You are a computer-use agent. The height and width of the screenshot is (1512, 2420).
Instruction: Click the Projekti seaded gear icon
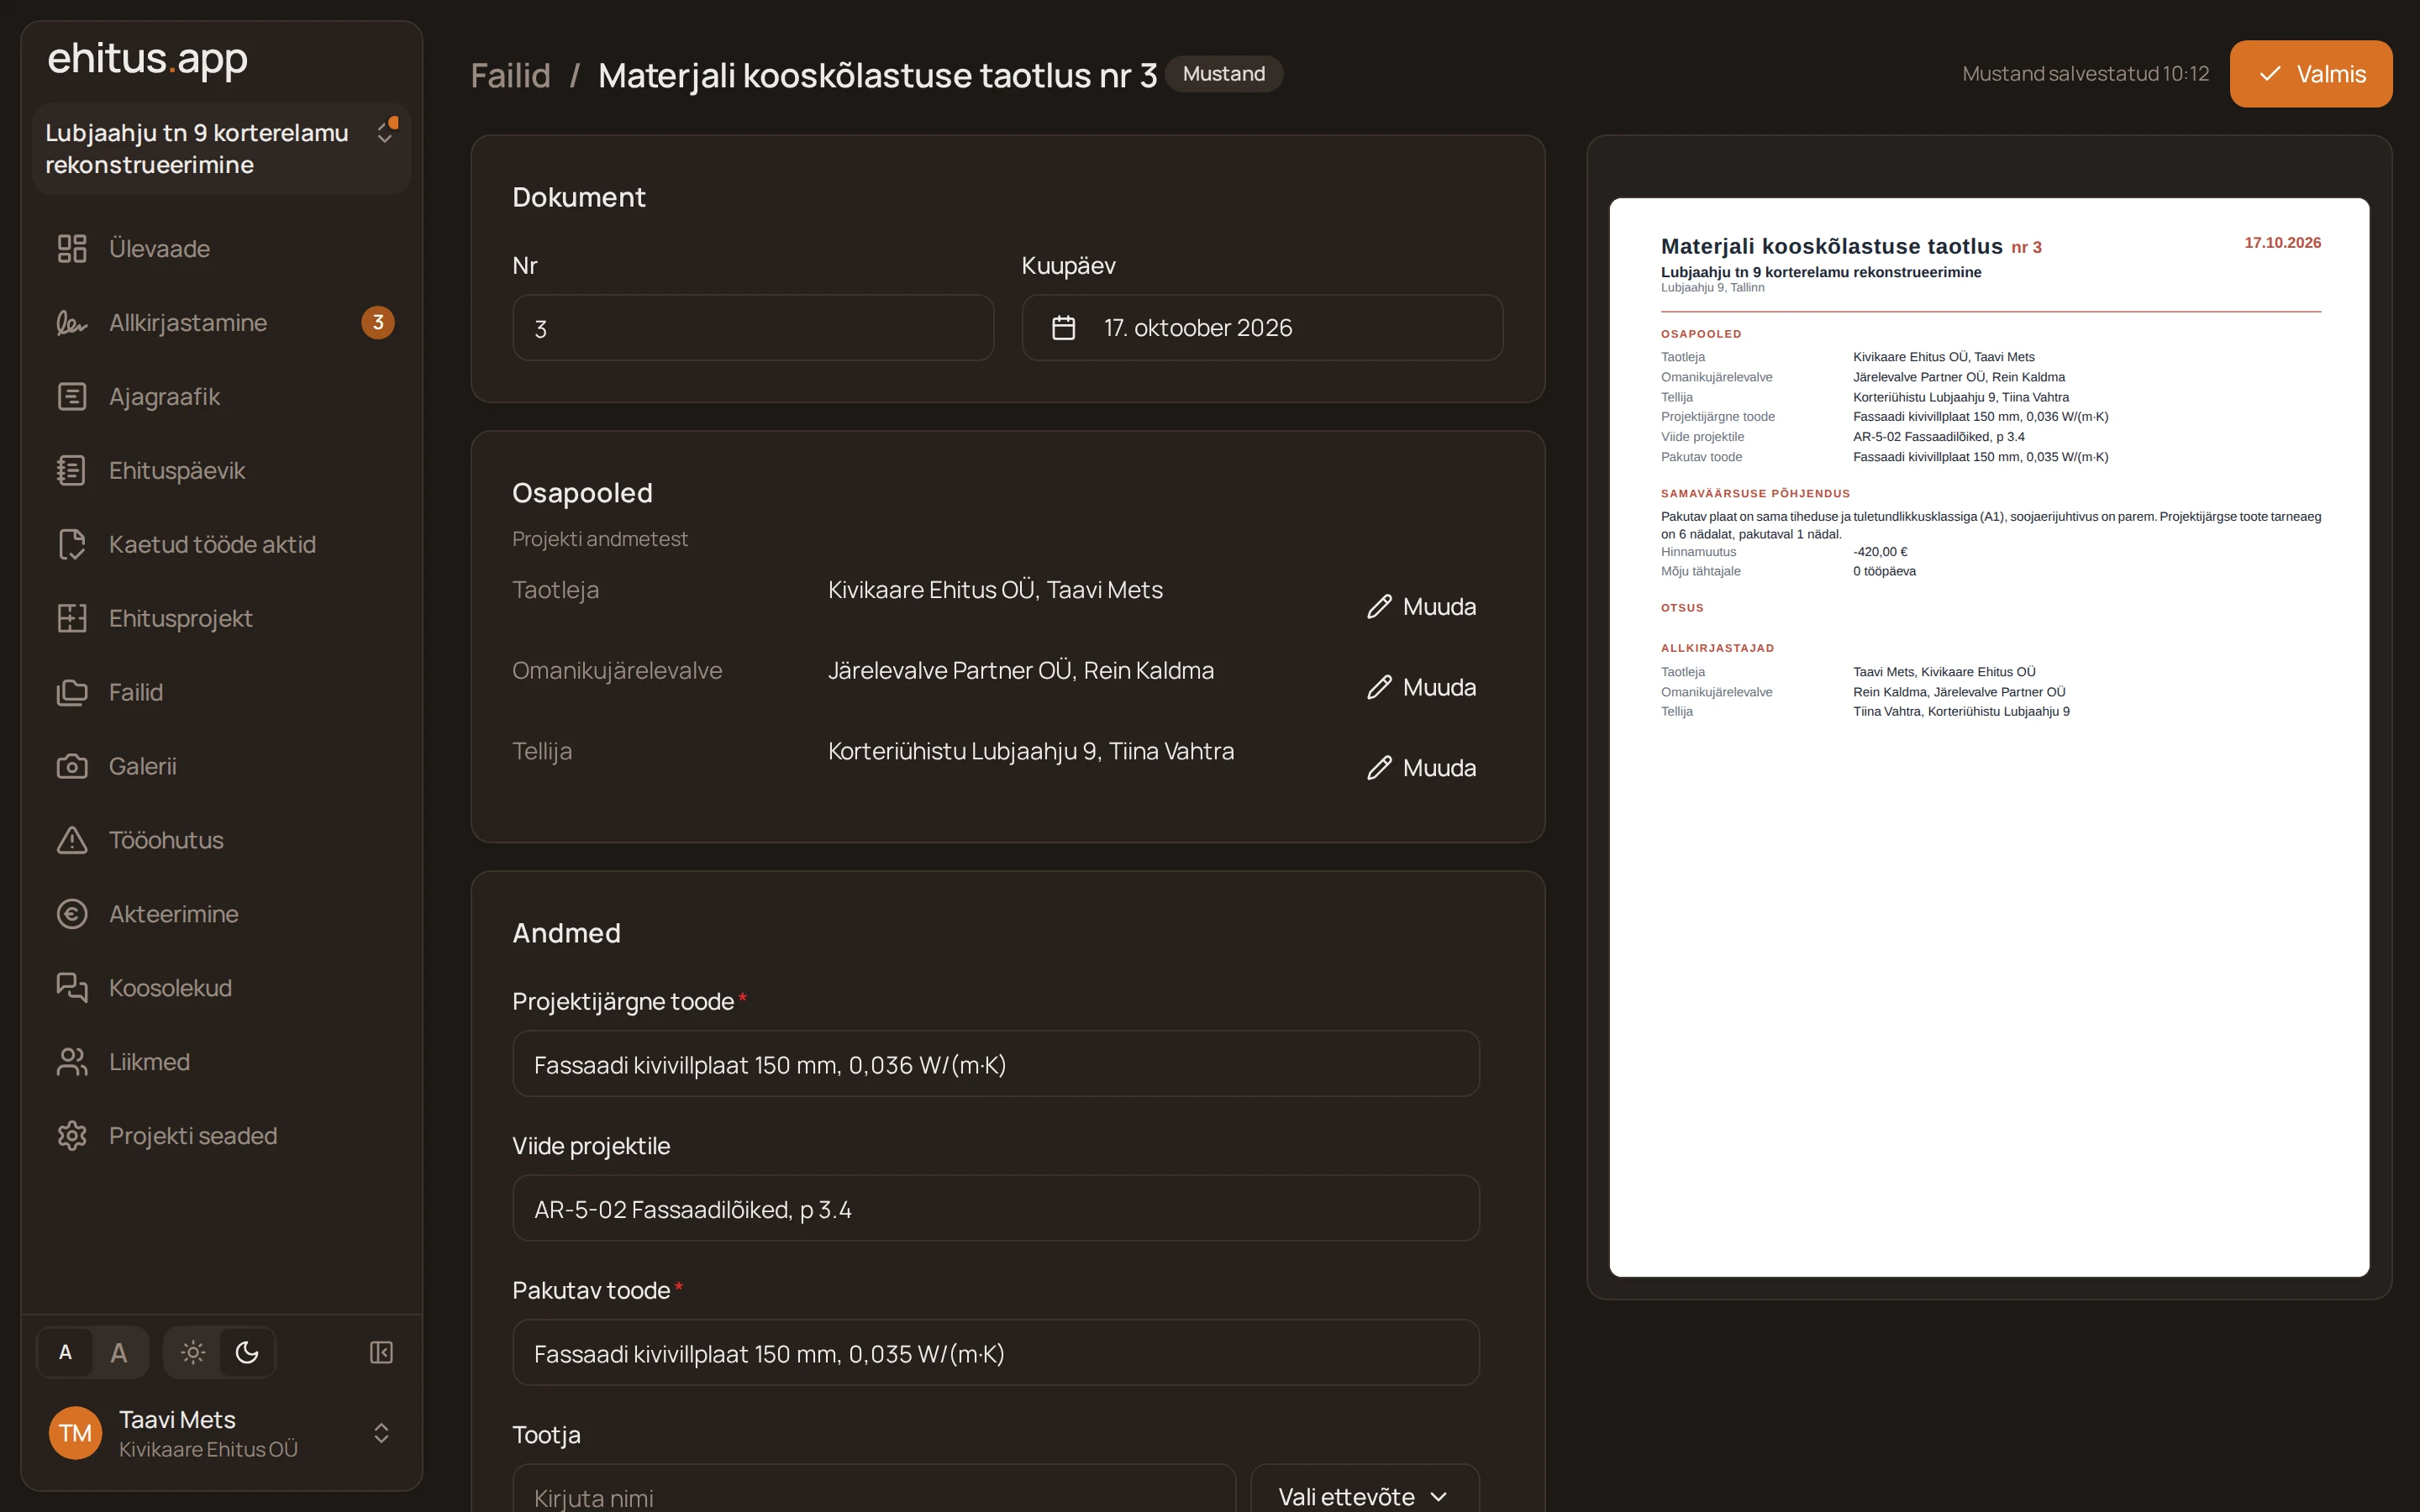[72, 1136]
